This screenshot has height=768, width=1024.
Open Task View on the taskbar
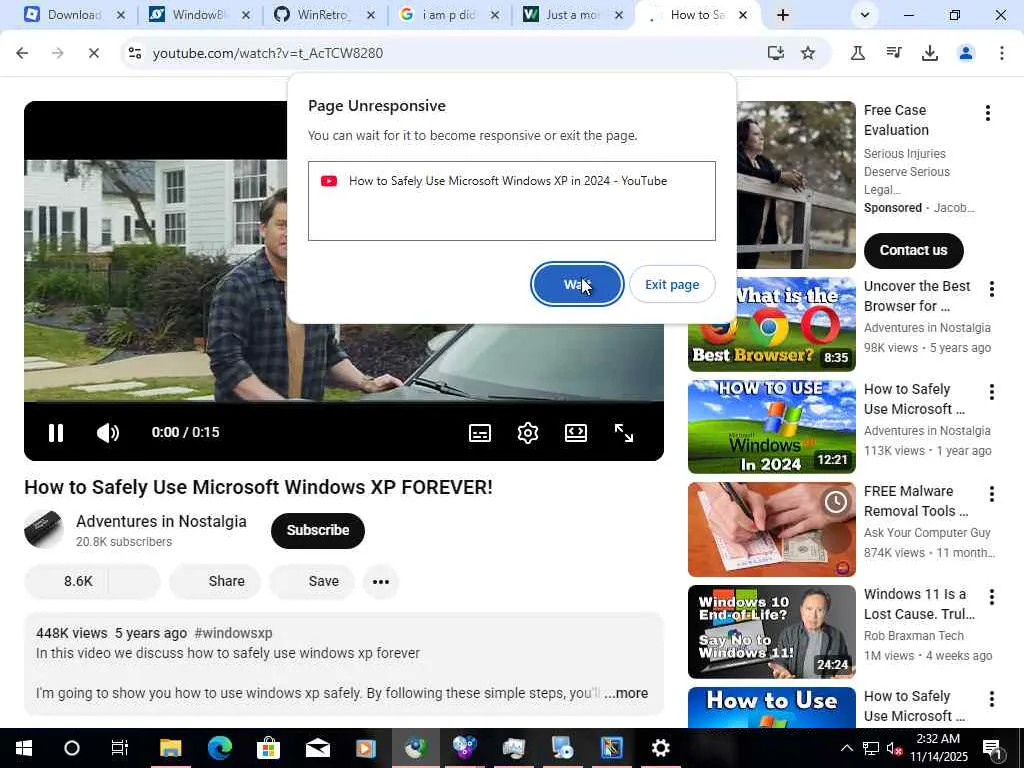click(x=120, y=748)
